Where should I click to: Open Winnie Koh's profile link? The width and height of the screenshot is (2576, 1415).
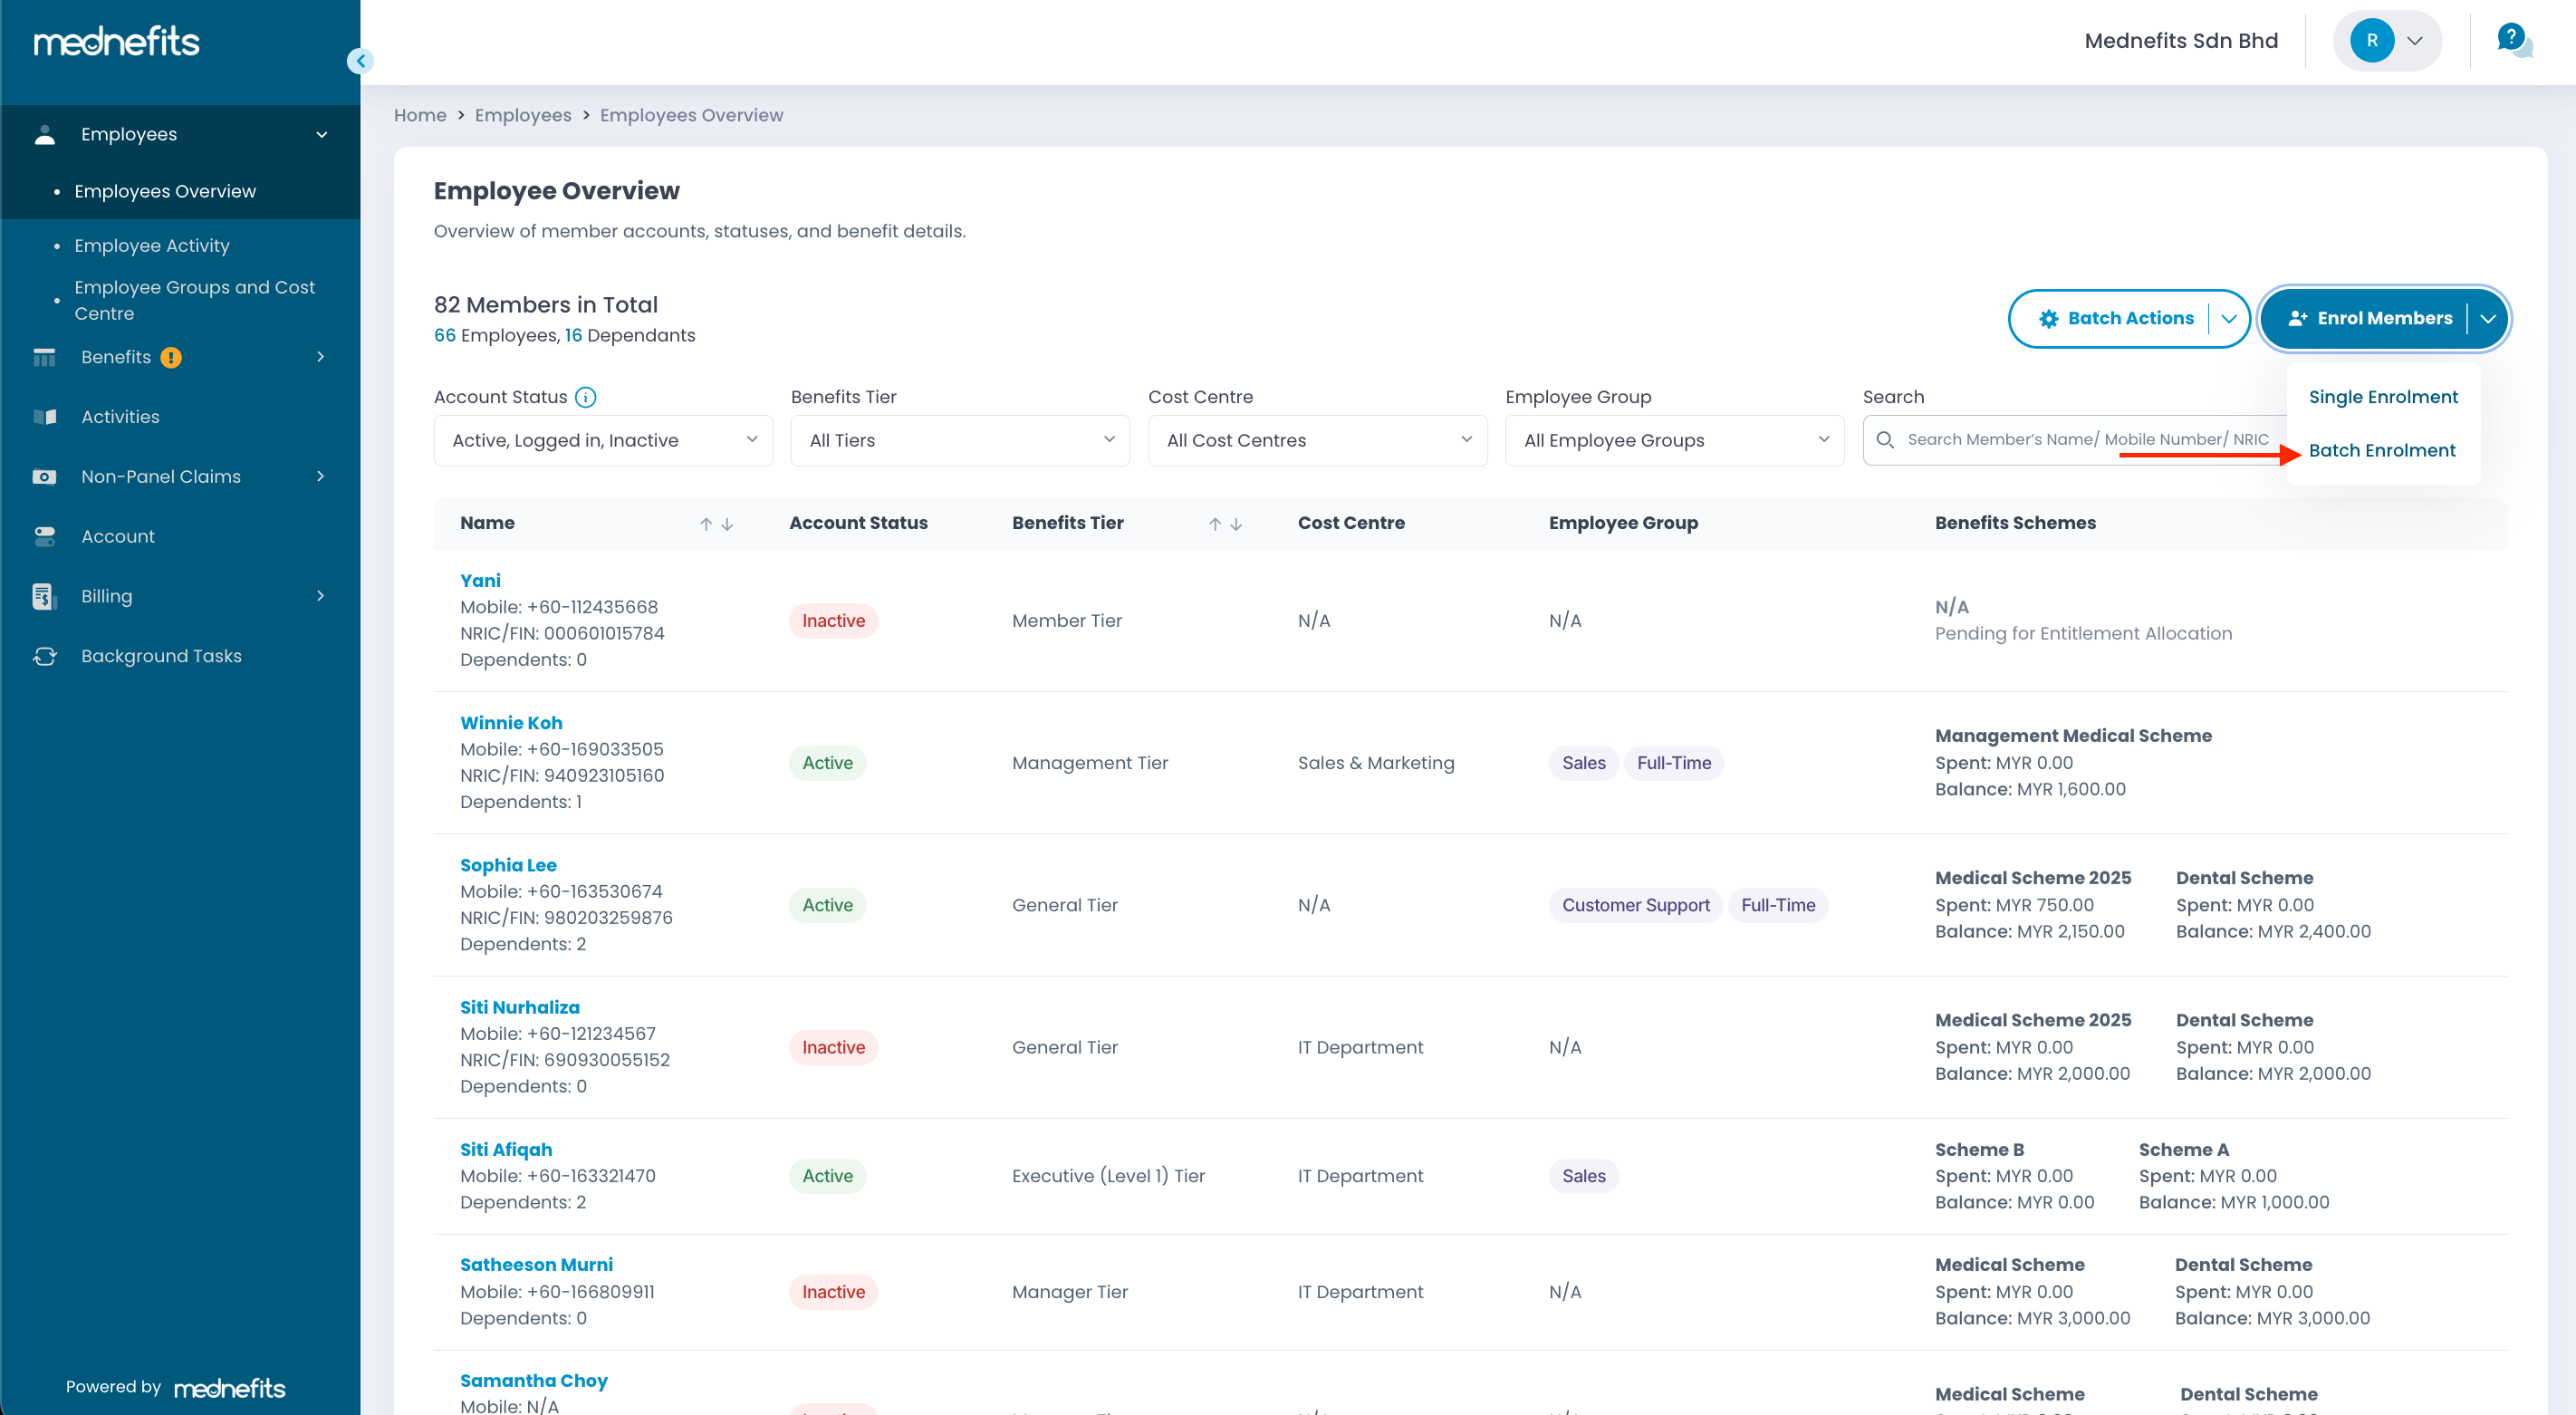tap(511, 722)
